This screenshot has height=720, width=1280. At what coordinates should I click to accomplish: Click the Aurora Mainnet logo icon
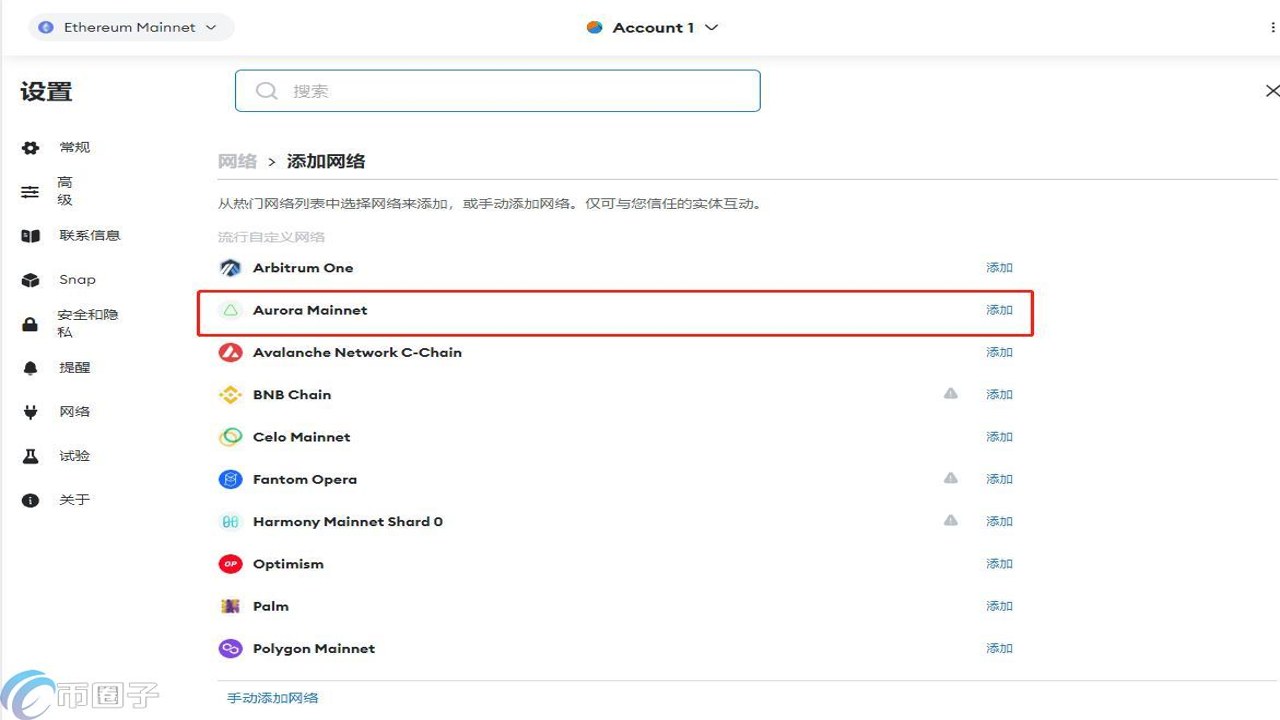230,310
